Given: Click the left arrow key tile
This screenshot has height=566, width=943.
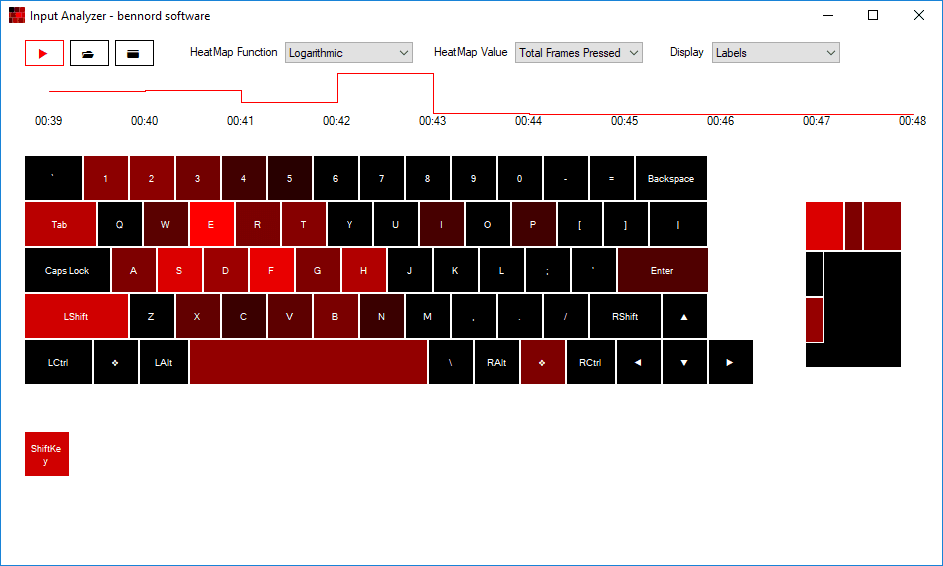Looking at the screenshot, I should 639,362.
